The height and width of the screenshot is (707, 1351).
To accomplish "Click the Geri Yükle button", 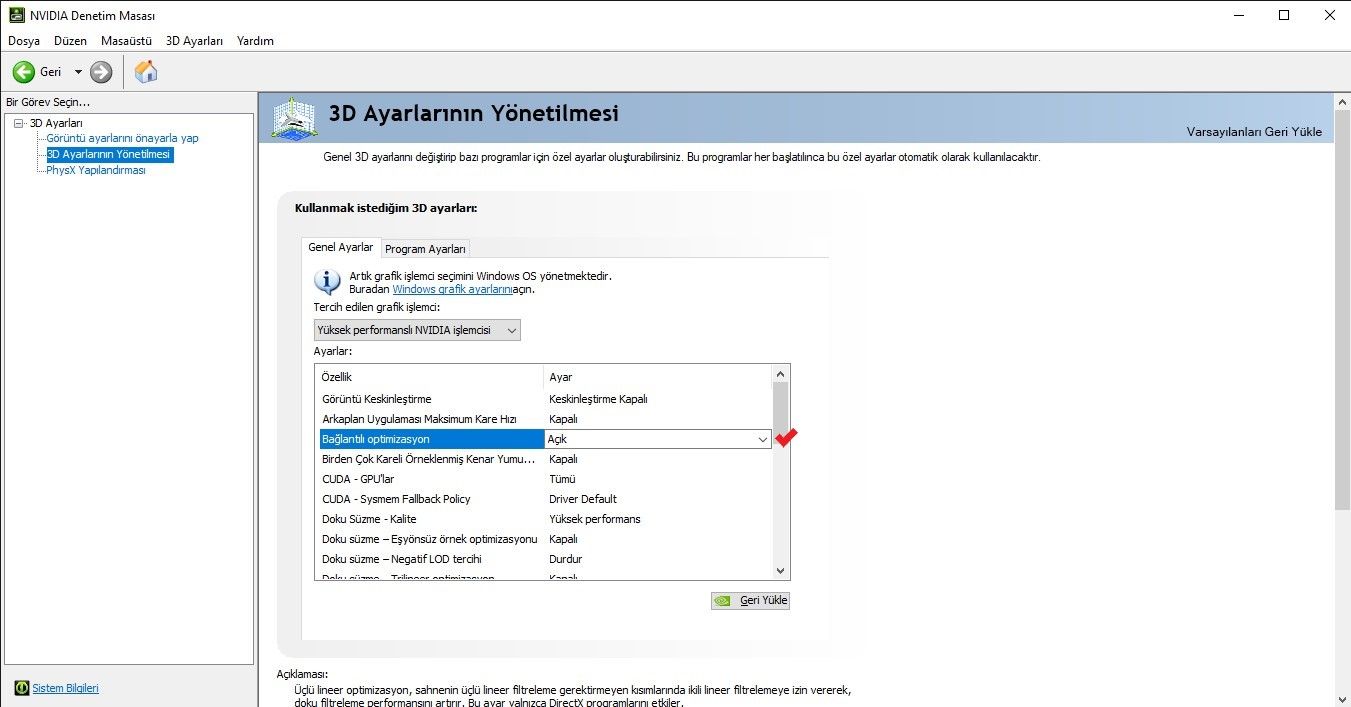I will (750, 601).
